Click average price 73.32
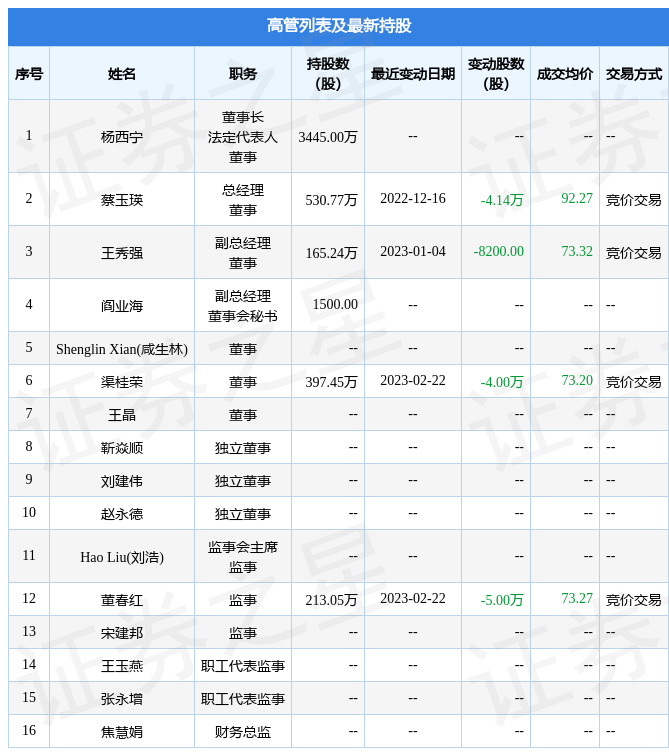This screenshot has width=669, height=756. point(576,251)
